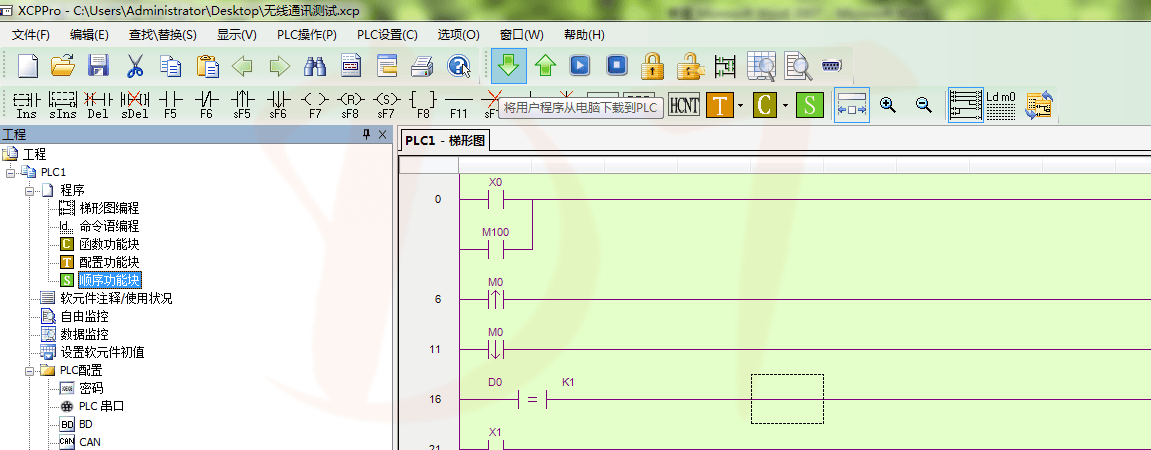Upload the program from PLC with green up arrow
This screenshot has width=1151, height=450.
click(x=545, y=66)
